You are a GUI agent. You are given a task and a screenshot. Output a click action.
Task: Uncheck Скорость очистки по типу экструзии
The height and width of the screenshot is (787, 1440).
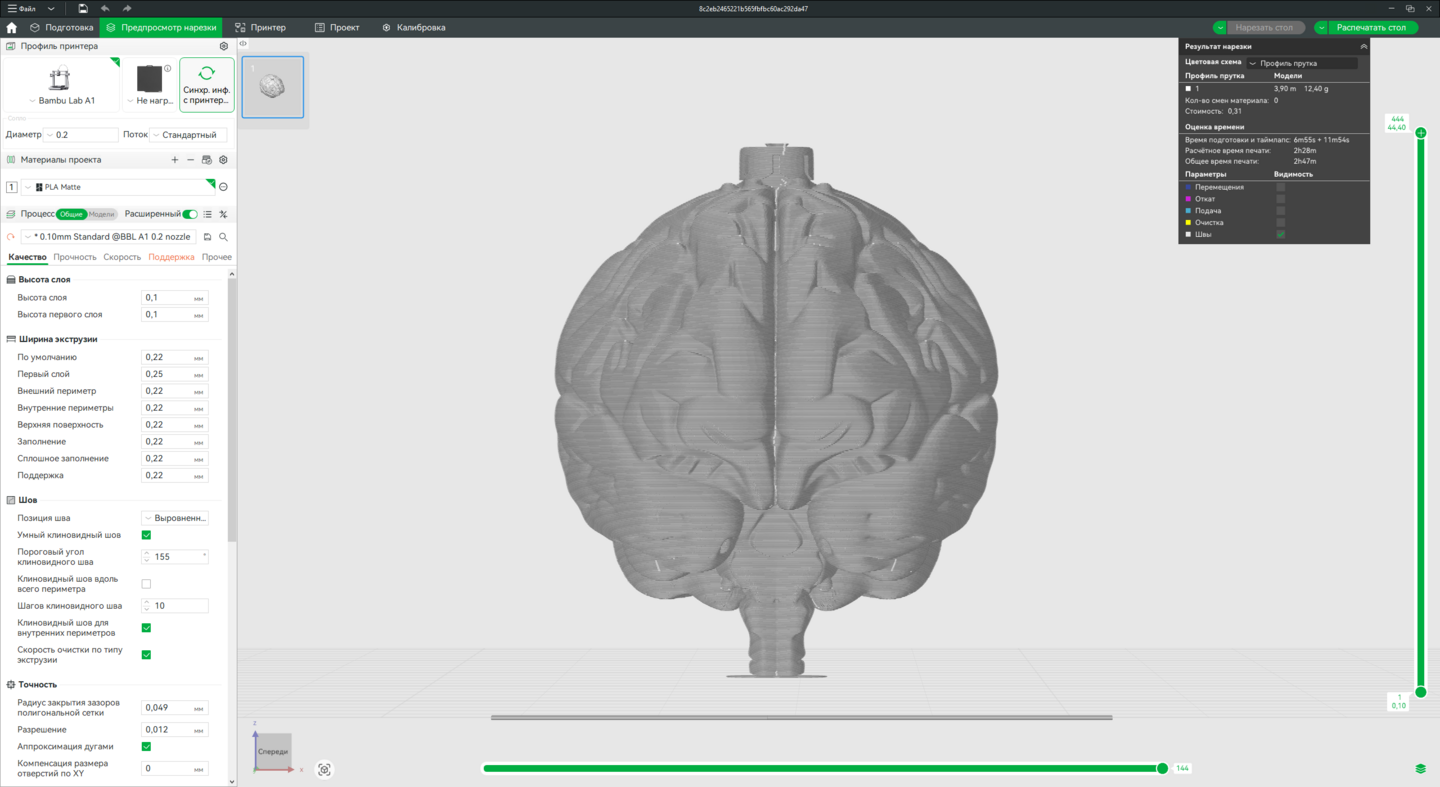tap(146, 655)
